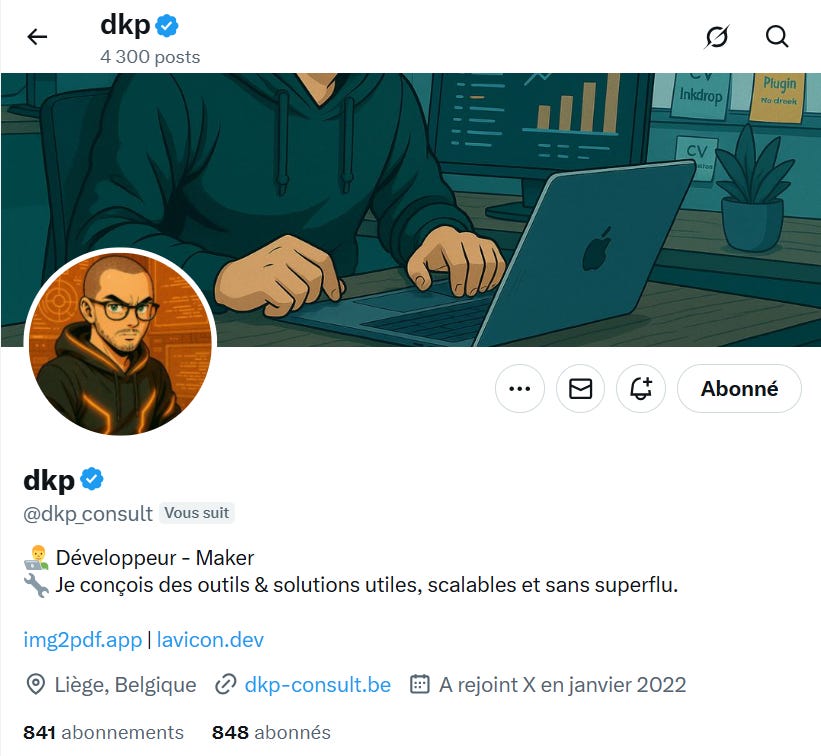Click the link chain icon beside website

pyautogui.click(x=226, y=685)
